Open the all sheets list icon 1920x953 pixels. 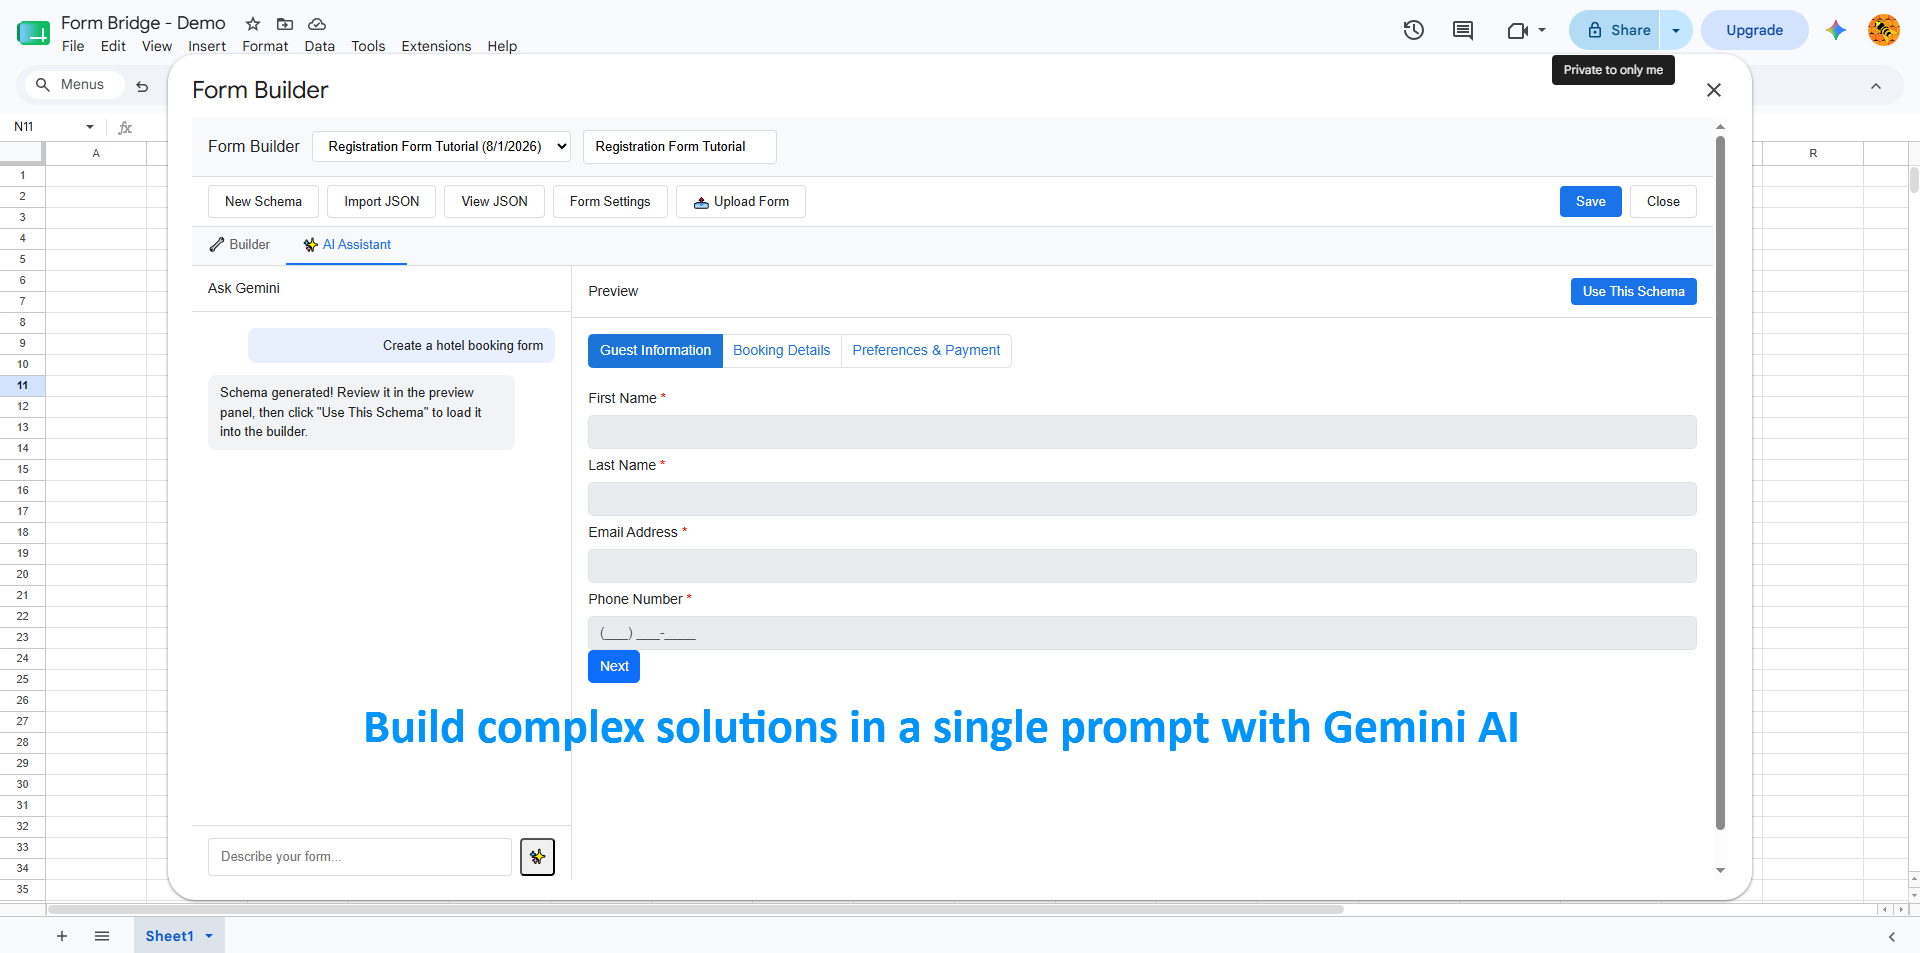(102, 936)
